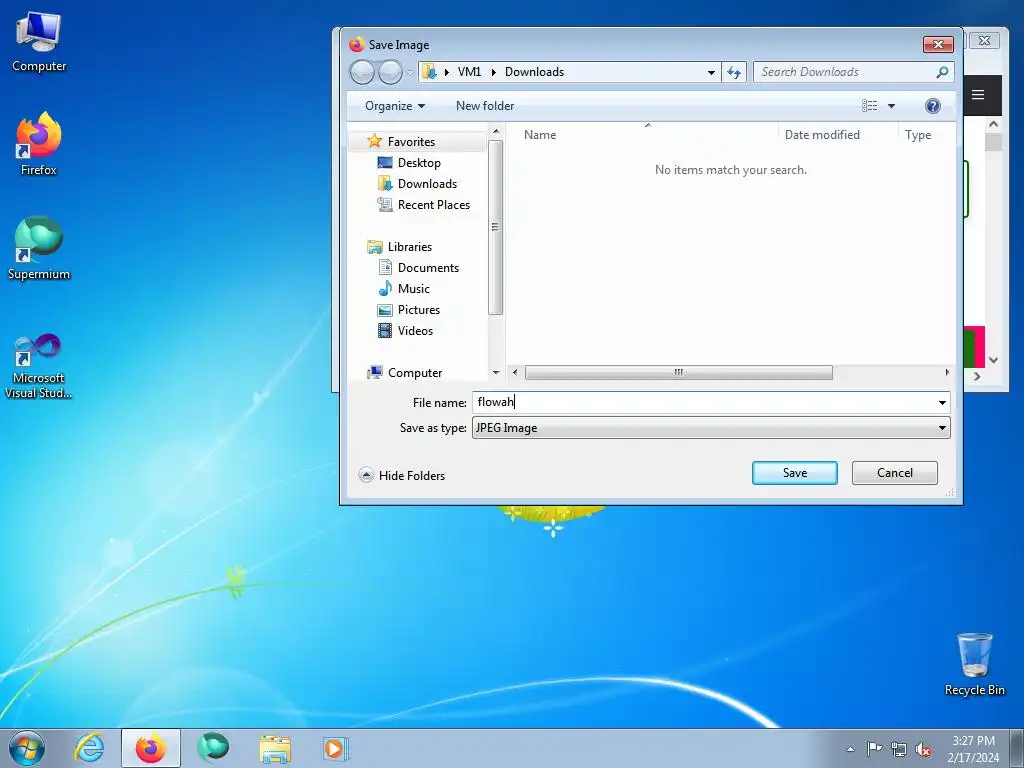Open Windows Explorer from the taskbar
This screenshot has height=768, width=1024.
tap(275, 748)
